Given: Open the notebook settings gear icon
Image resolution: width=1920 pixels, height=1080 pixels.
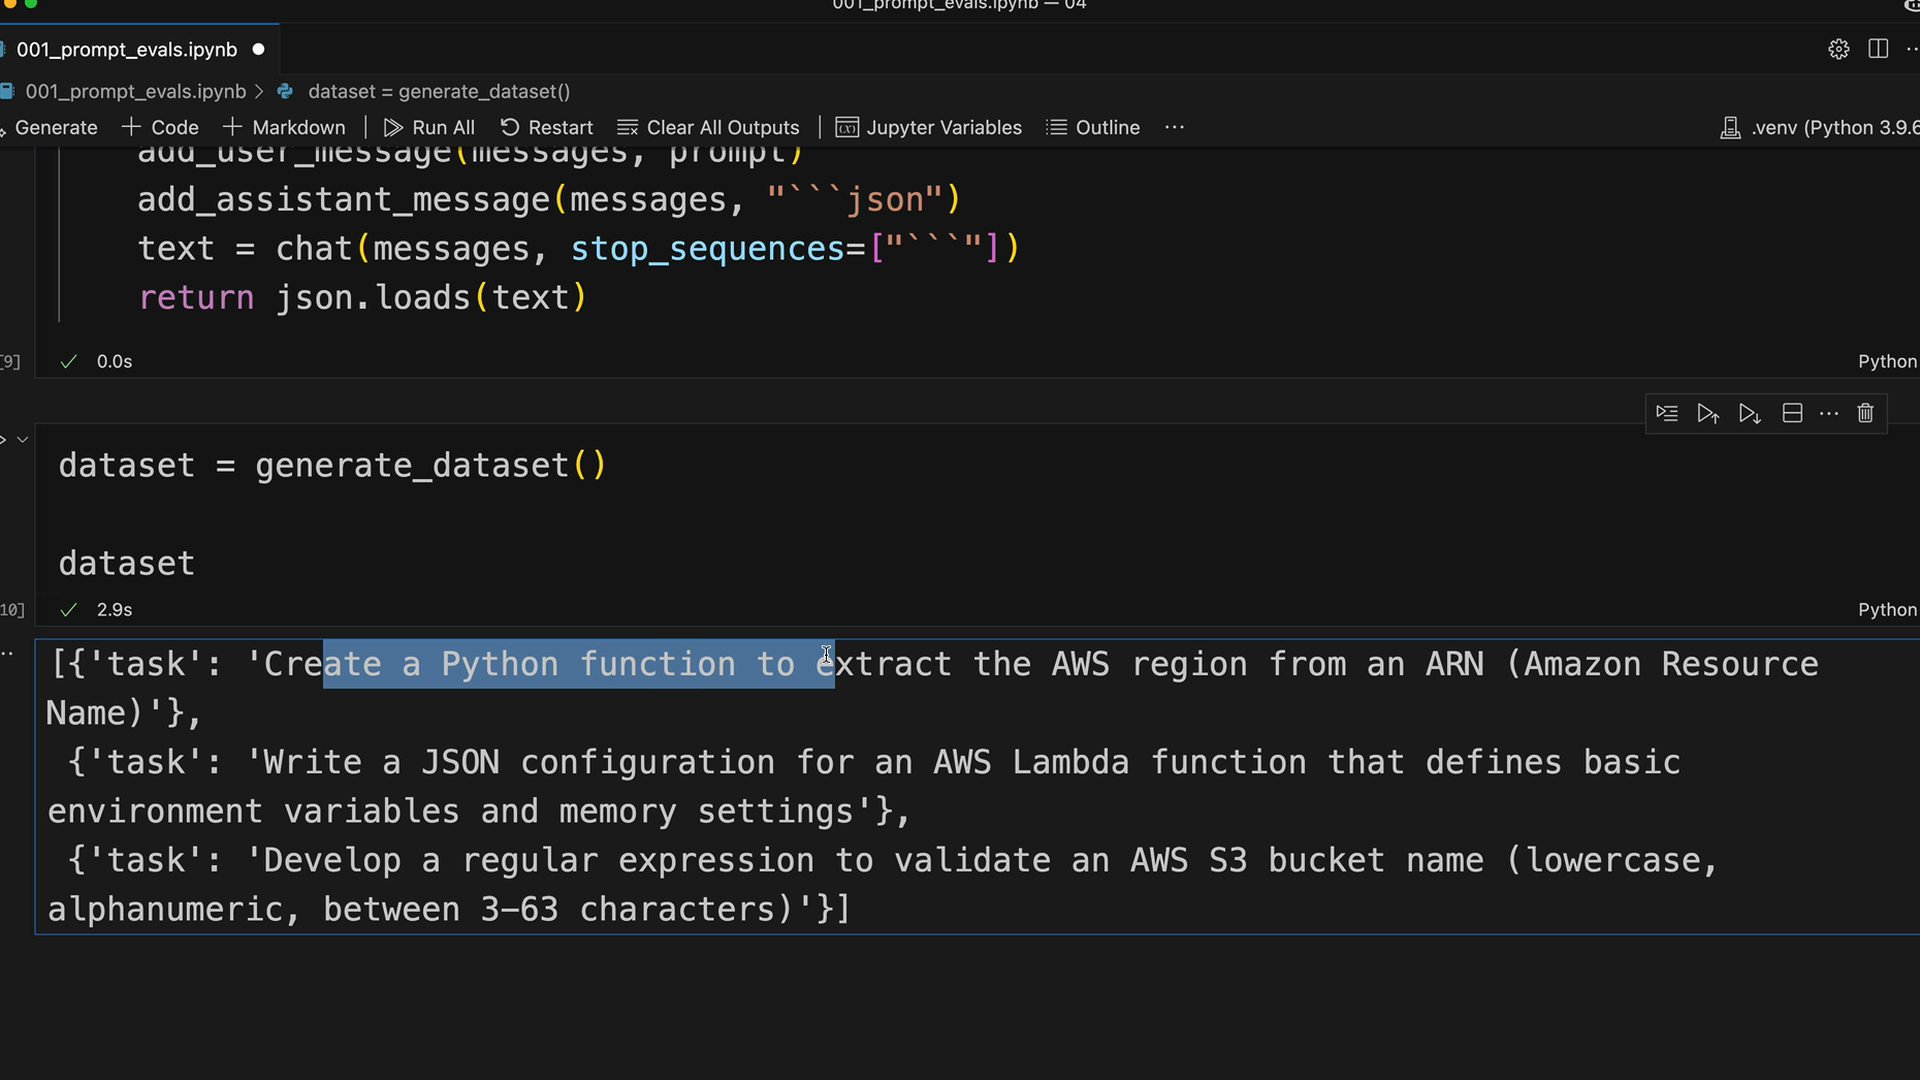Looking at the screenshot, I should tap(1838, 49).
